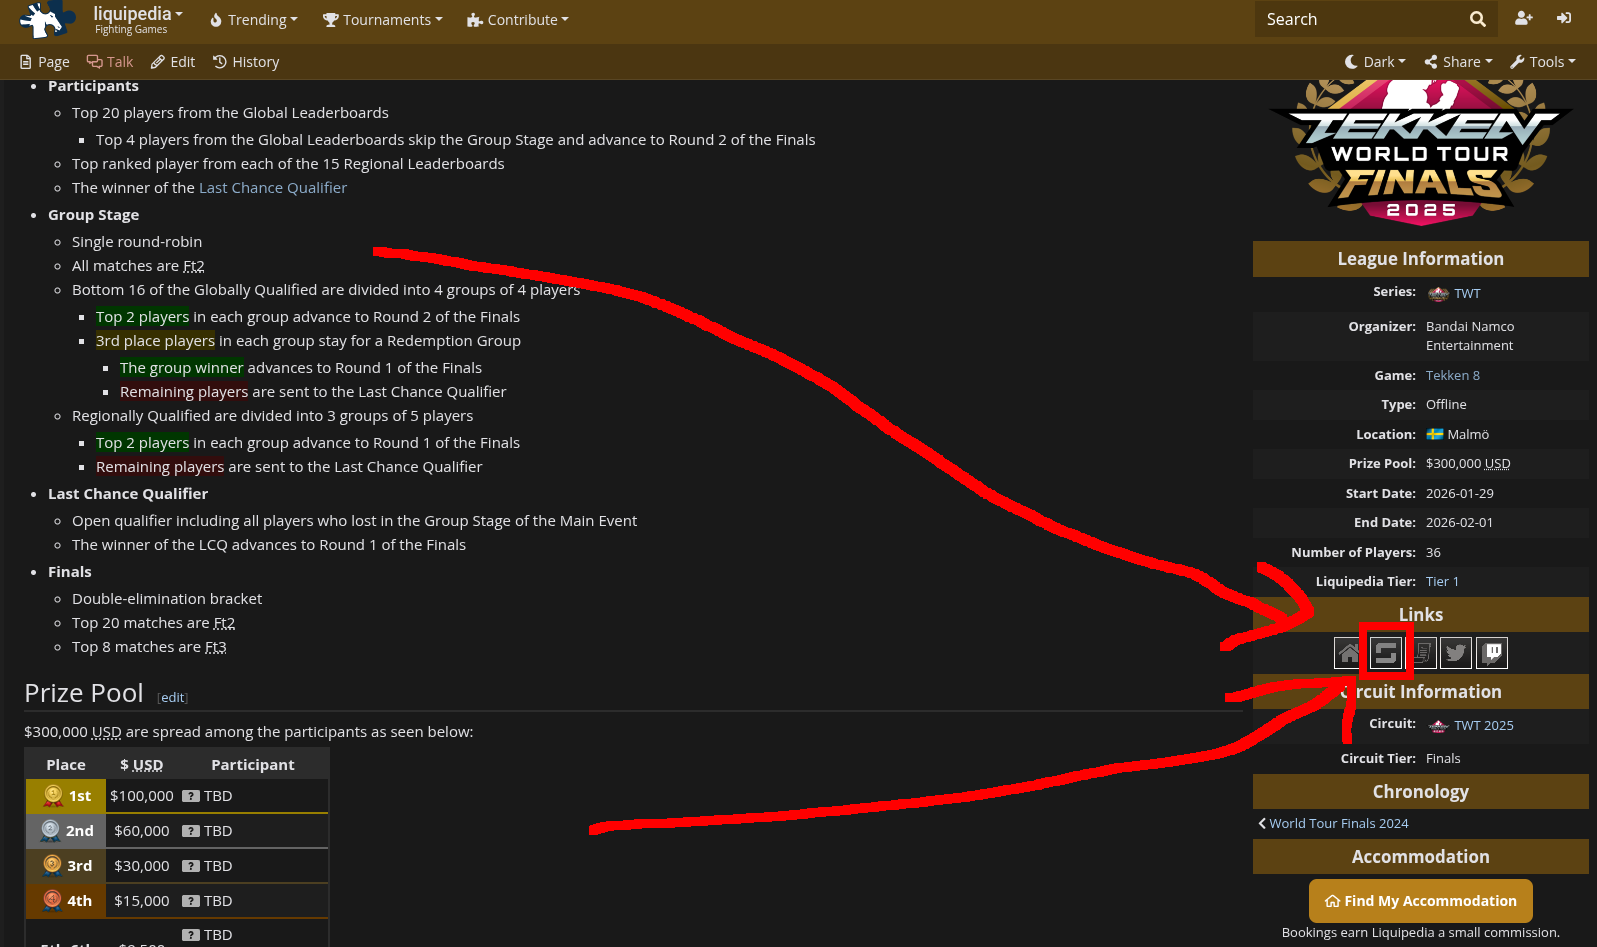This screenshot has width=1597, height=947.
Task: Click the question mark icon in the $15,000 row
Action: [x=191, y=901]
